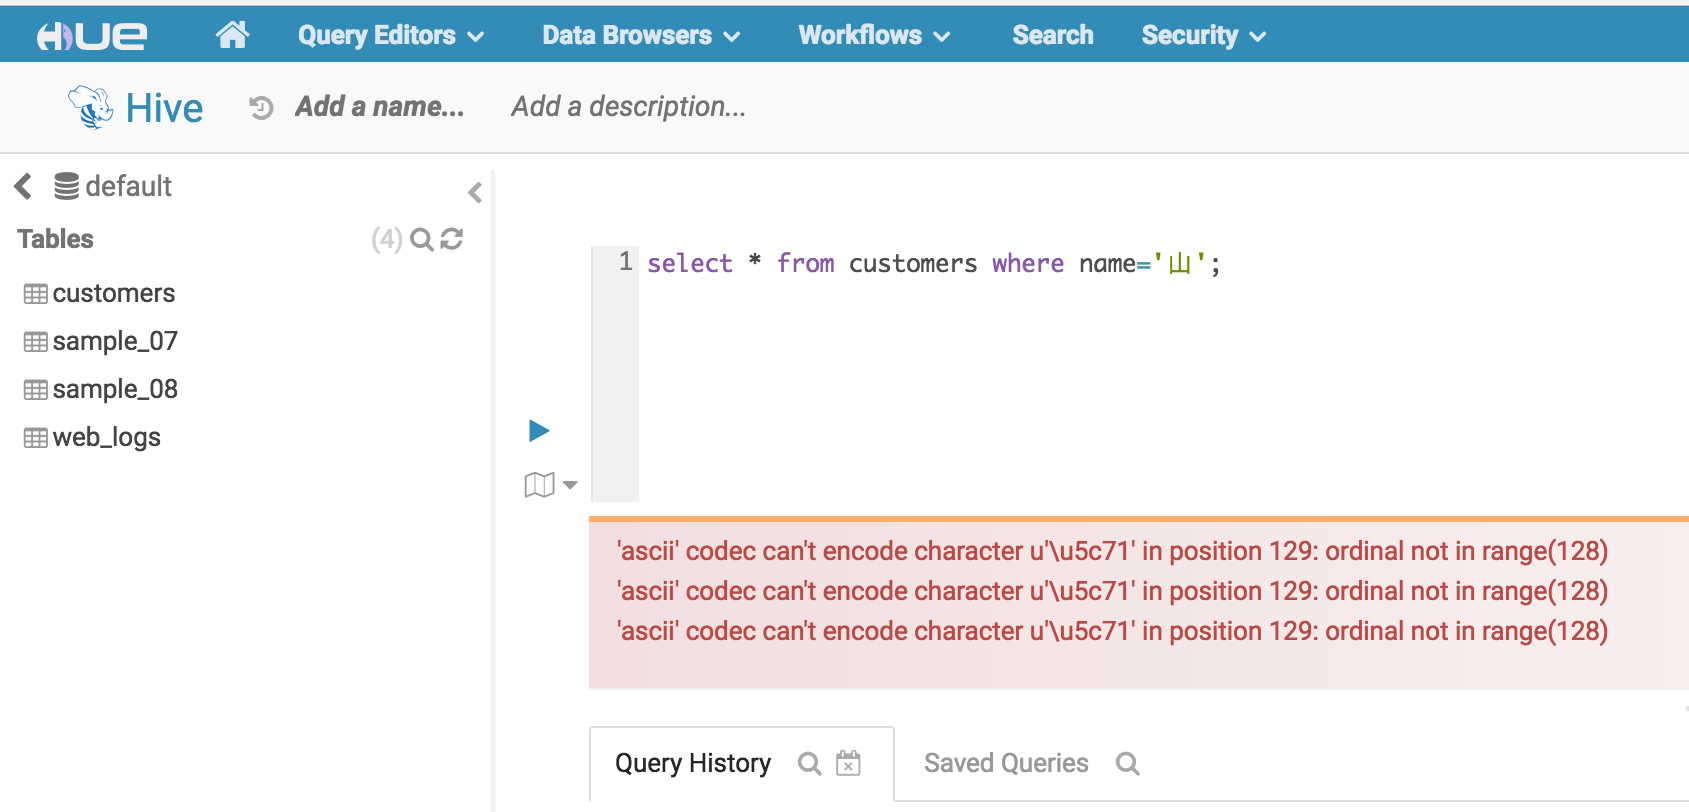
Task: Run the query with the play button
Action: click(x=539, y=431)
